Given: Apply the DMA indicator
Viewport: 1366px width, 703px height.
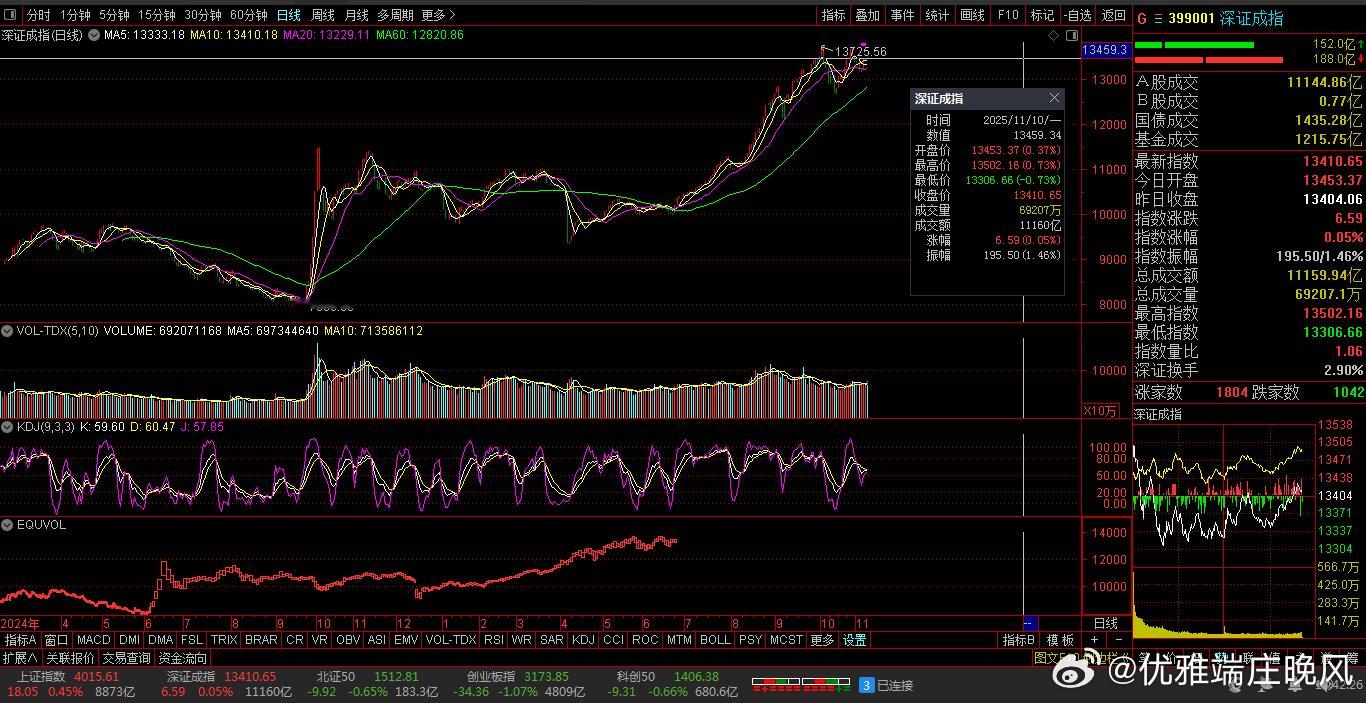Looking at the screenshot, I should 161,640.
